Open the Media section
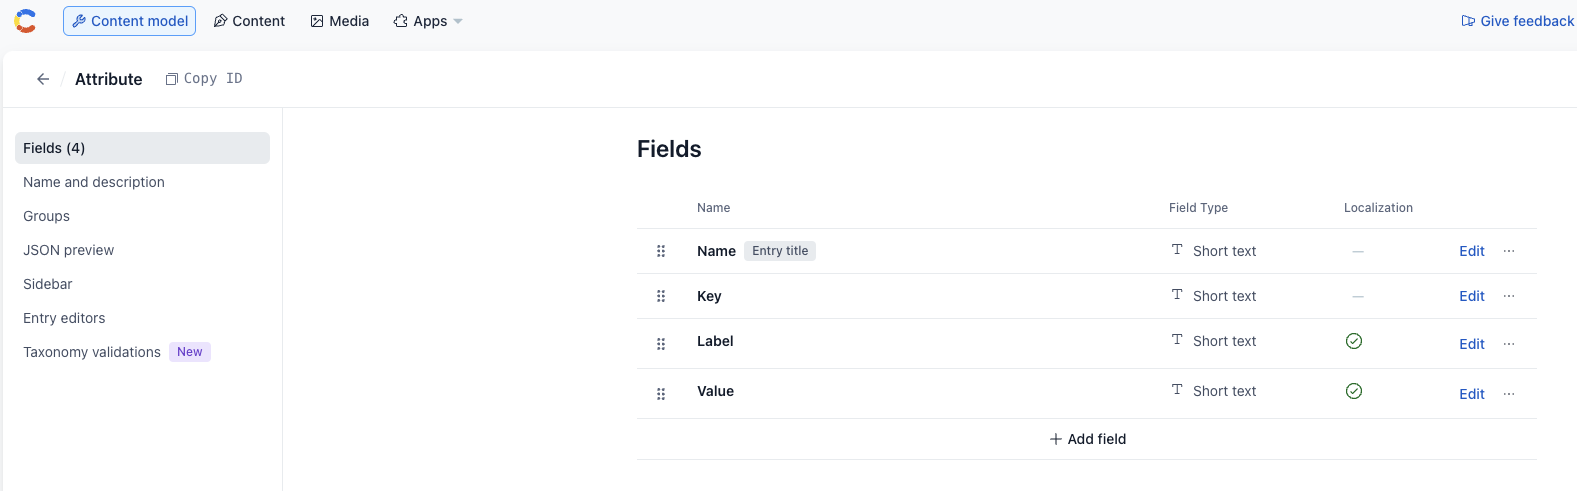This screenshot has width=1577, height=491. pos(340,21)
